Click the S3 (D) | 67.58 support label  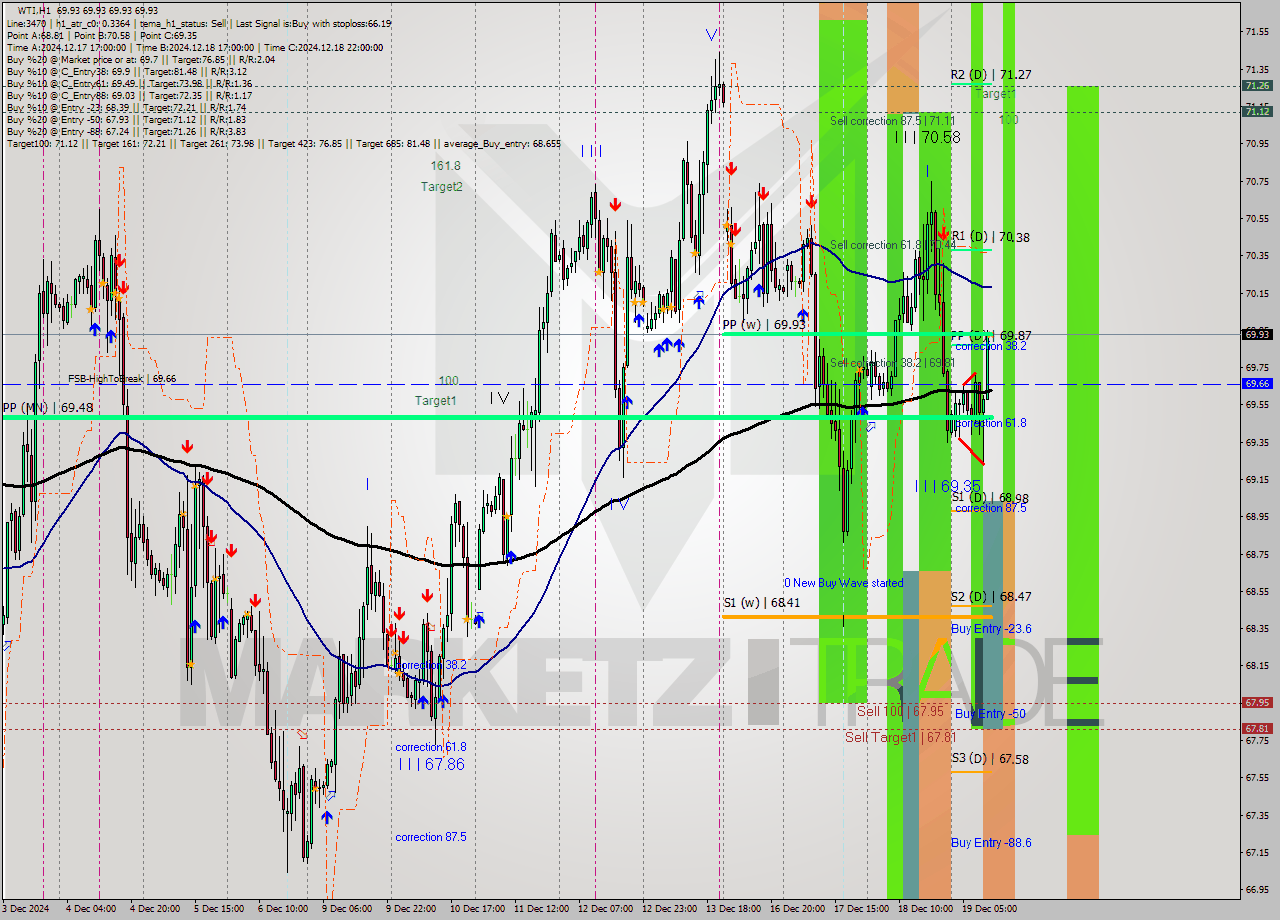[990, 759]
